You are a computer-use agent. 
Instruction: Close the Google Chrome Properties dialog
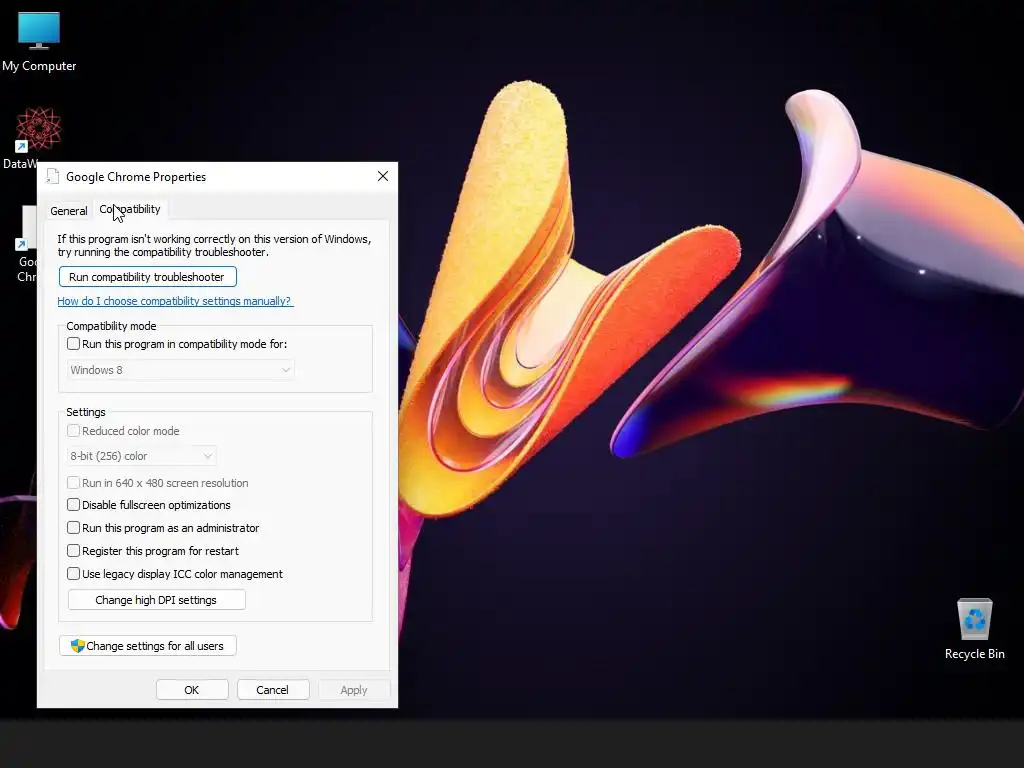pyautogui.click(x=383, y=176)
